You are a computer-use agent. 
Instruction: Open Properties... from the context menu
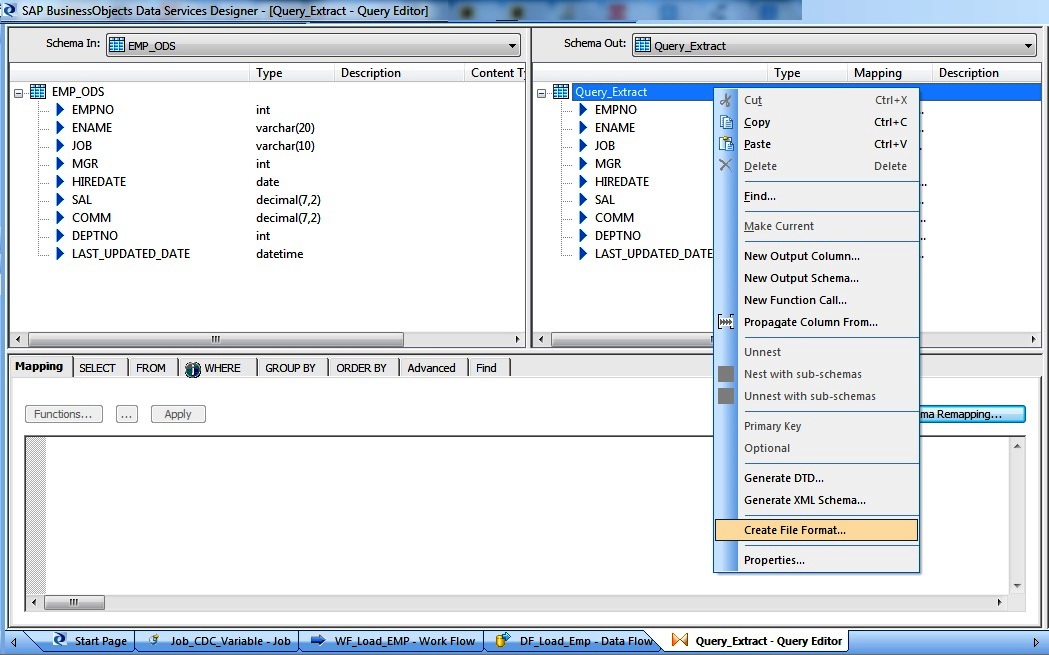point(817,560)
